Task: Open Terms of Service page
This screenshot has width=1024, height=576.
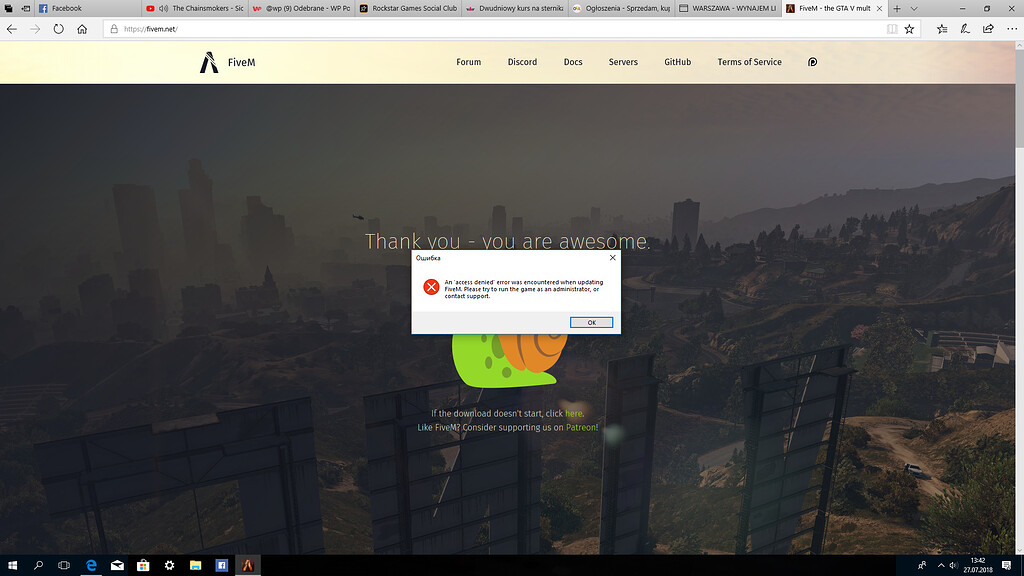Action: (x=749, y=62)
